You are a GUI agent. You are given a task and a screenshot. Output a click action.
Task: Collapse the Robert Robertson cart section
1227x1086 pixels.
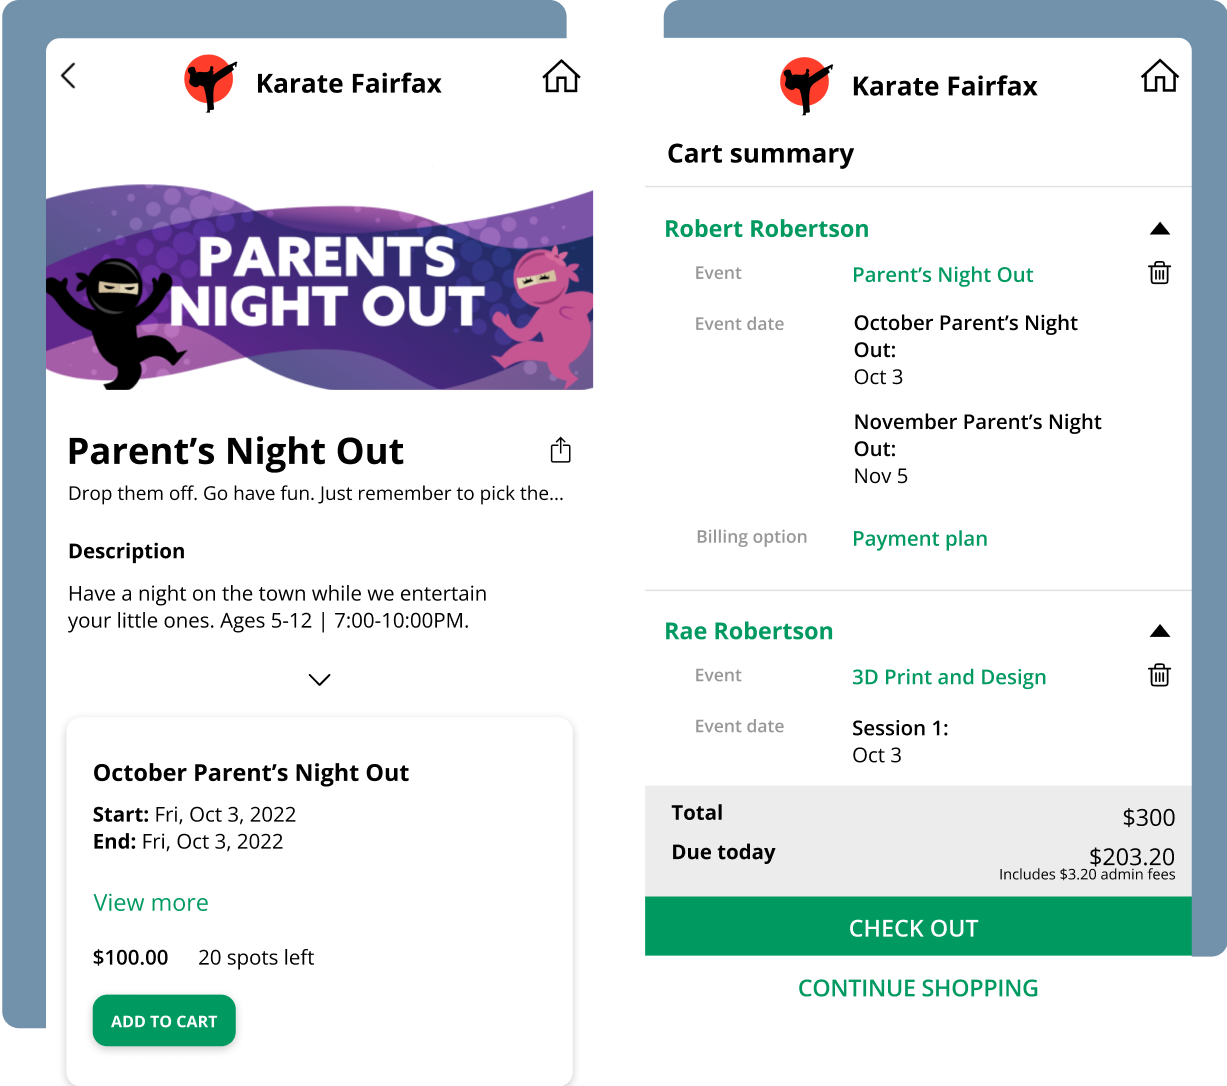(1159, 229)
